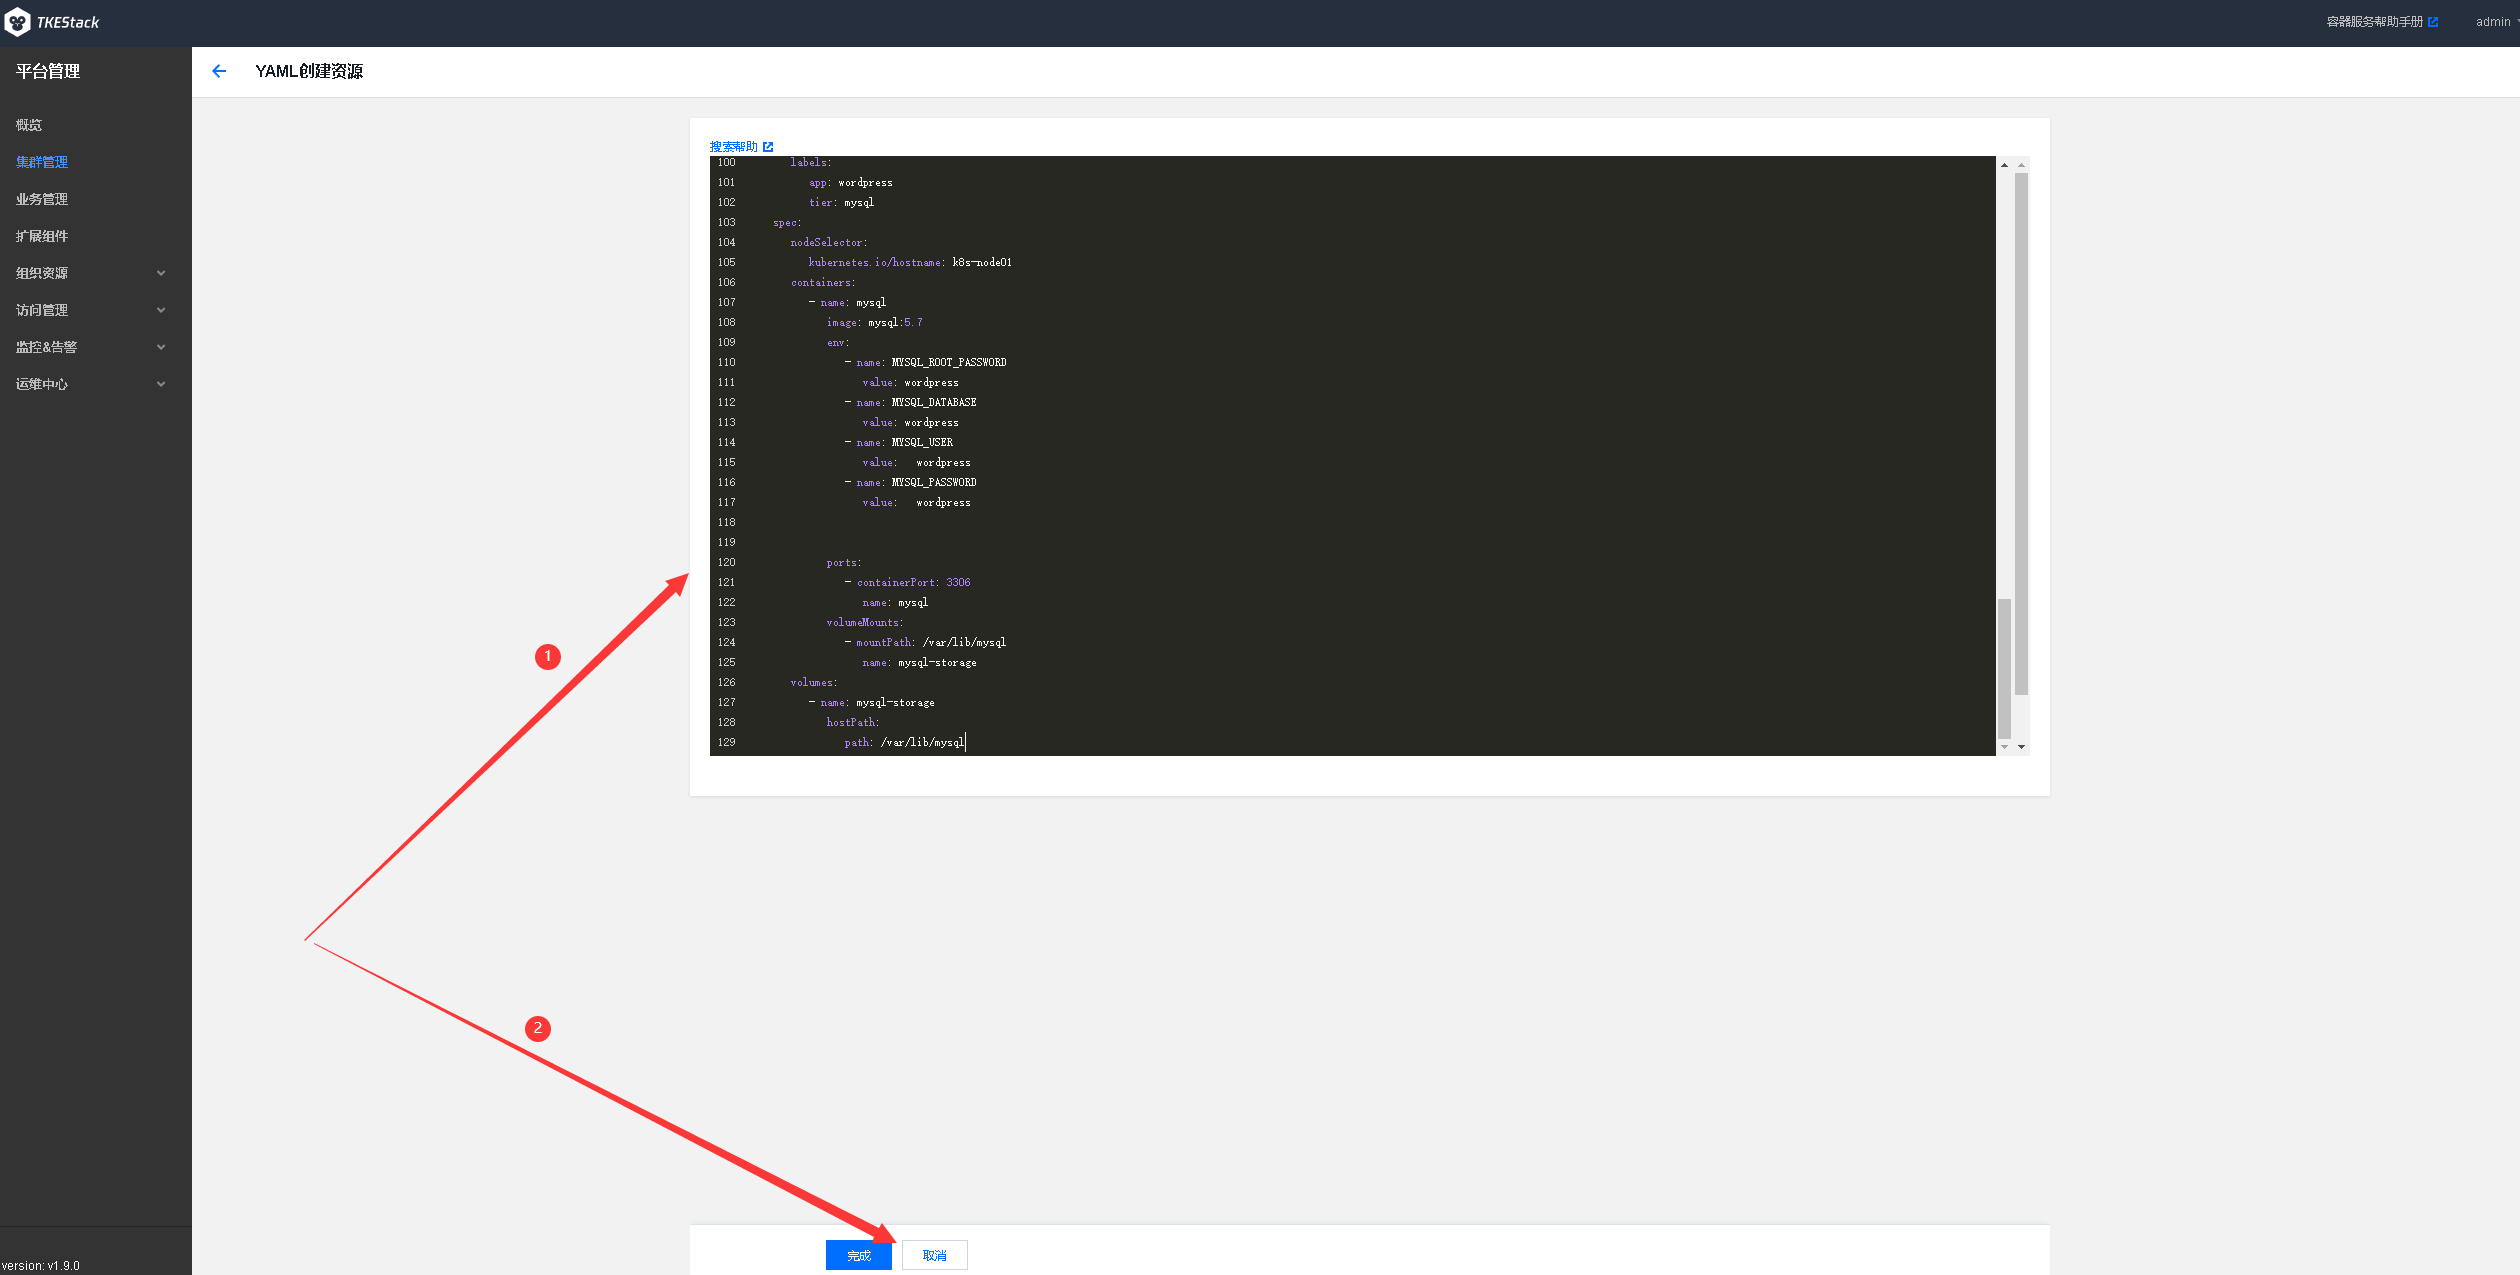
Task: Click the version v1.9.0 label
Action: point(40,1265)
